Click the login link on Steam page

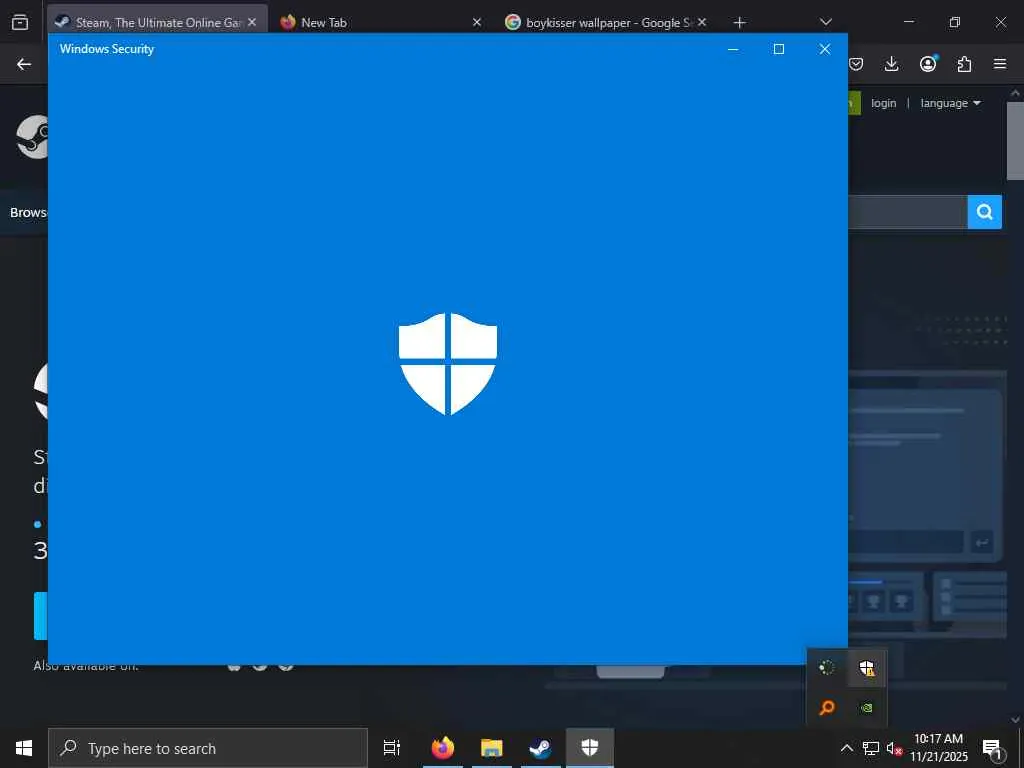click(884, 103)
